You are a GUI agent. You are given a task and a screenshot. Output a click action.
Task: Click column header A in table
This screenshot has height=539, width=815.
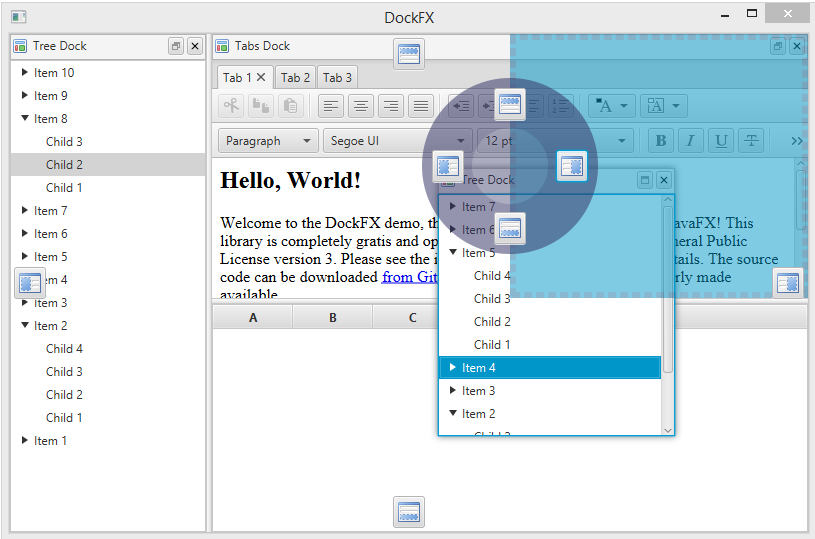[x=253, y=317]
